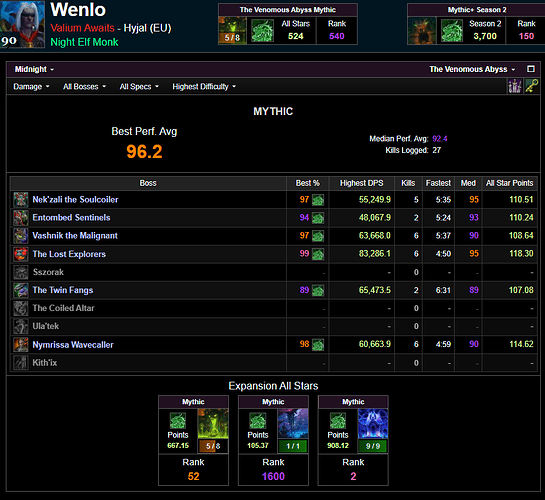Sort by Med column header
545x500 pixels.
point(468,183)
